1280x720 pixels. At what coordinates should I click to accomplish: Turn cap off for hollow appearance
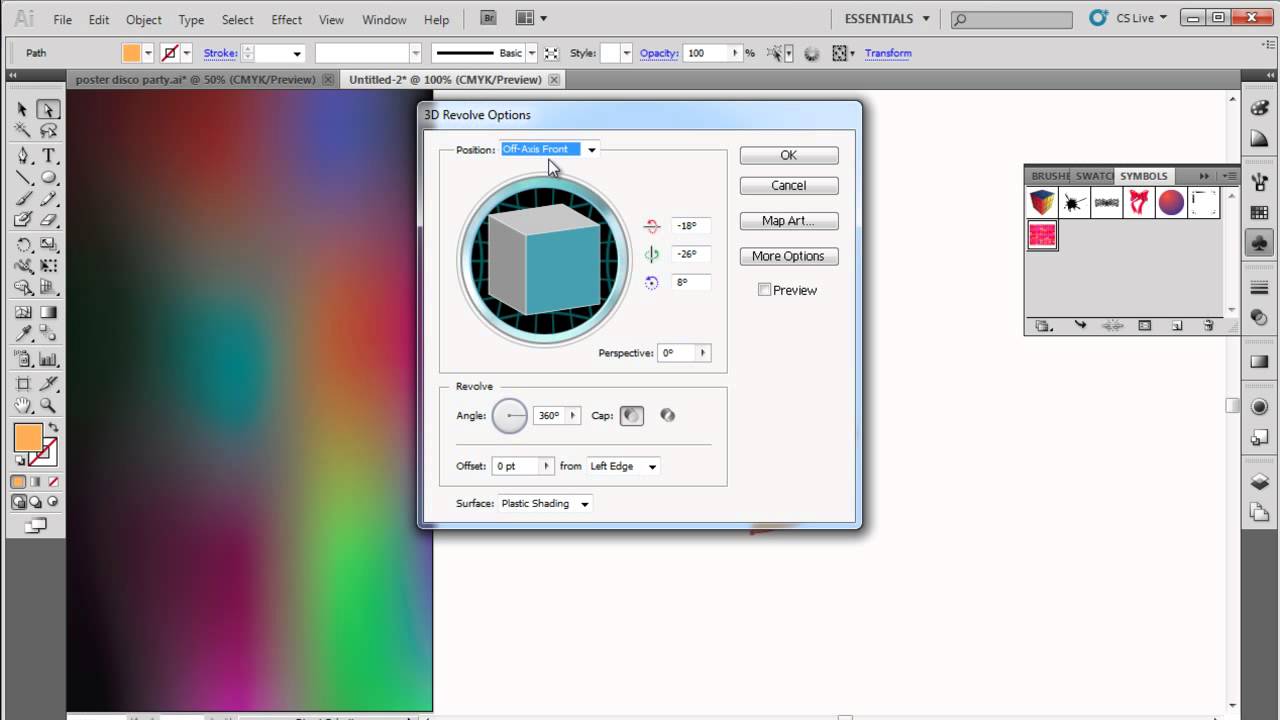pos(667,415)
